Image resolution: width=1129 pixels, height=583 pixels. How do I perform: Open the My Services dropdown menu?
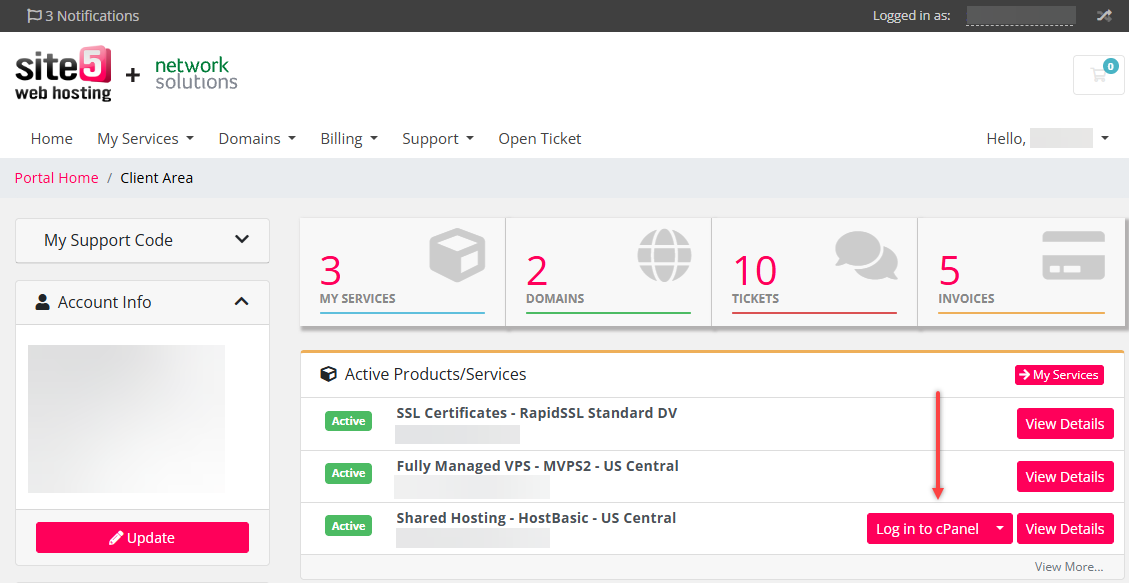point(145,138)
